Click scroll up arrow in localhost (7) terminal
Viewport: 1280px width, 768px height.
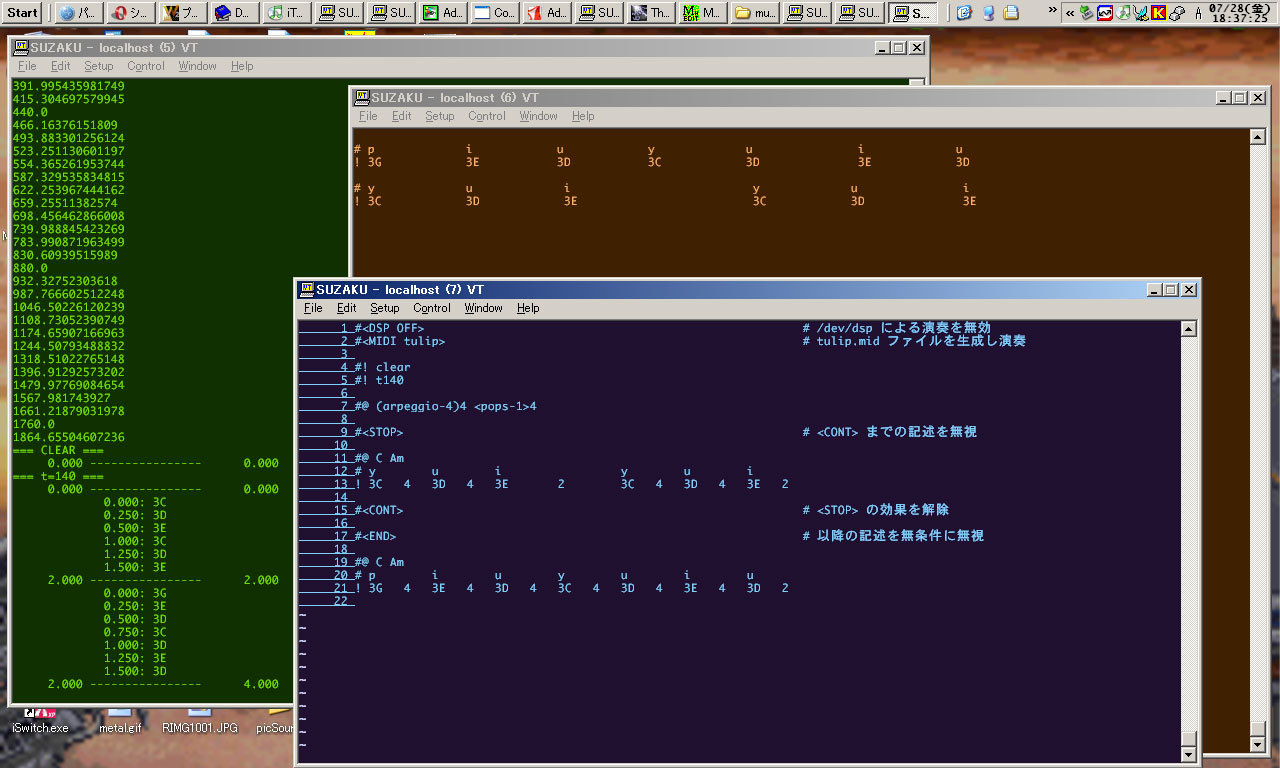(x=1188, y=329)
